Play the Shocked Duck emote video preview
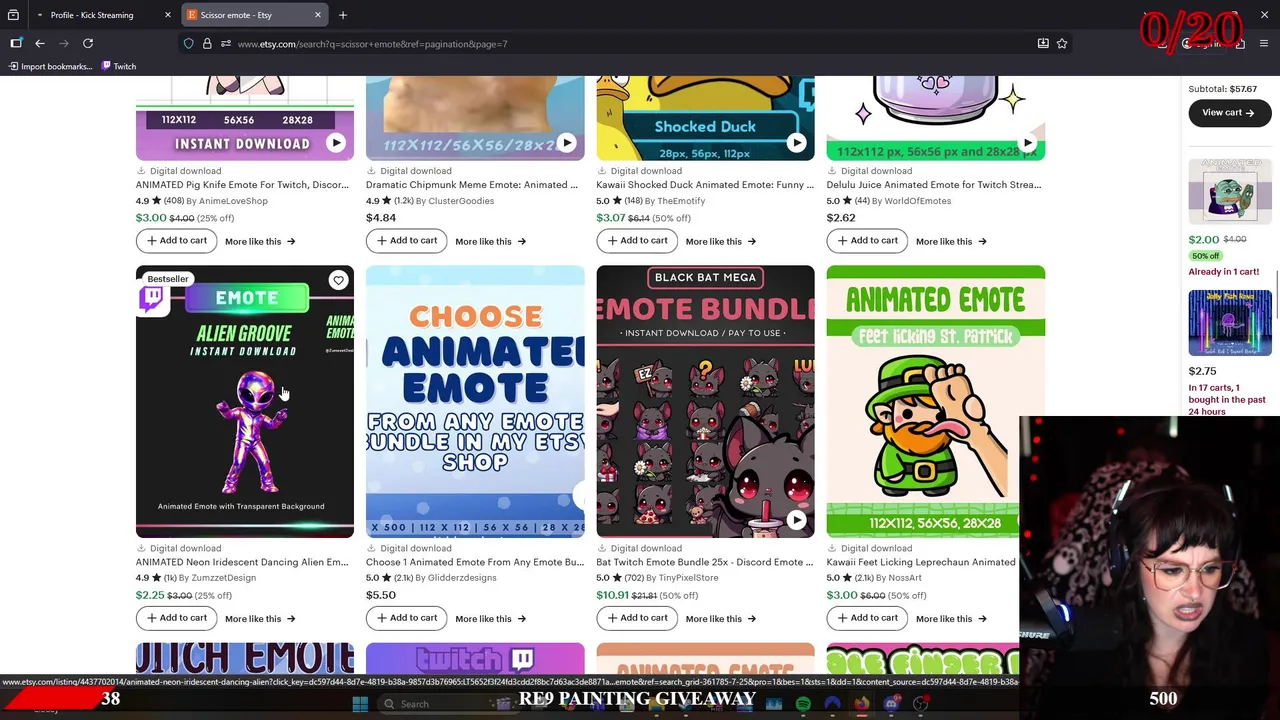This screenshot has width=1280, height=720. coord(796,143)
